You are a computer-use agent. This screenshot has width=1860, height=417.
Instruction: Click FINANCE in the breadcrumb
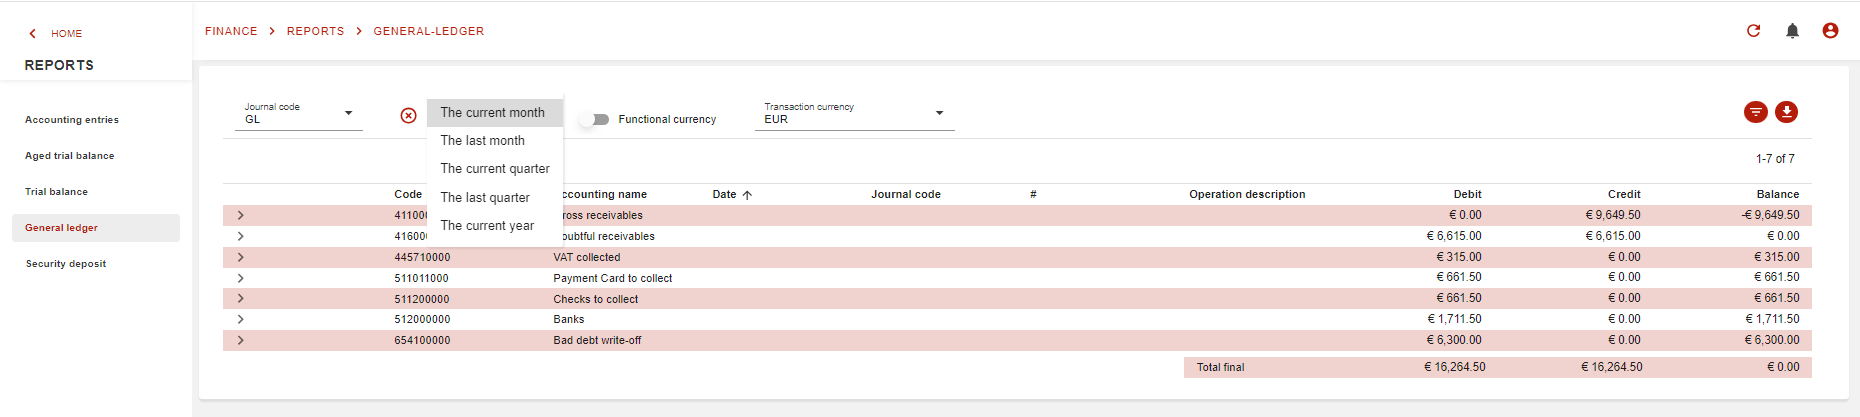[x=231, y=31]
